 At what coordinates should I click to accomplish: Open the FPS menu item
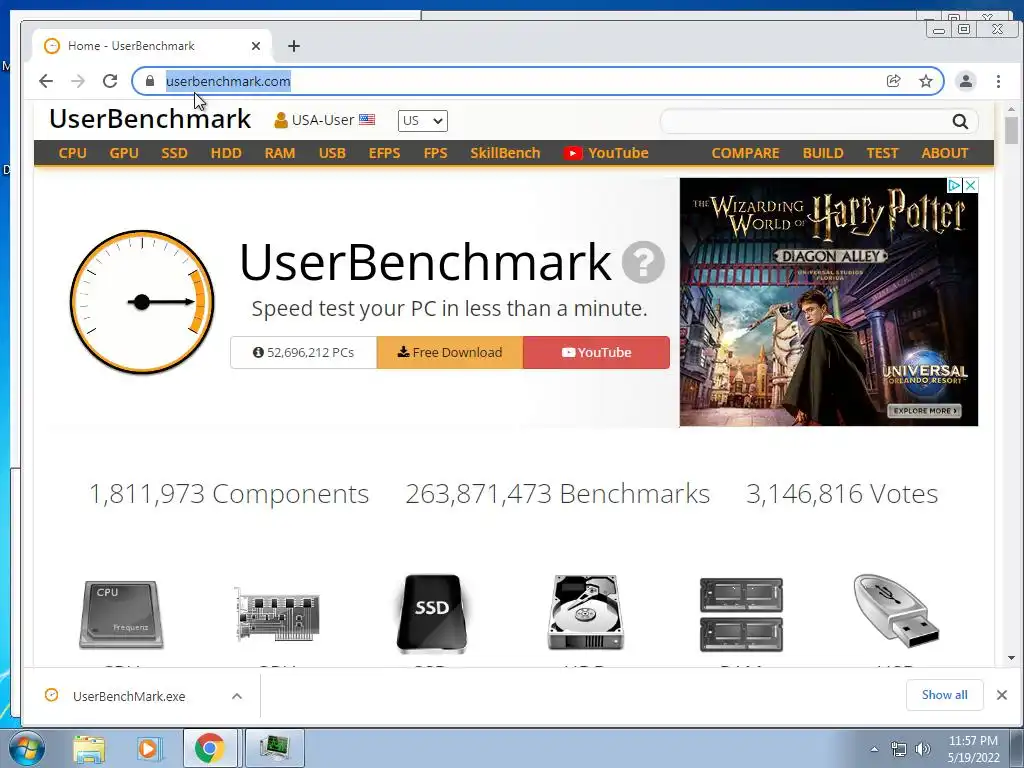[x=435, y=153]
